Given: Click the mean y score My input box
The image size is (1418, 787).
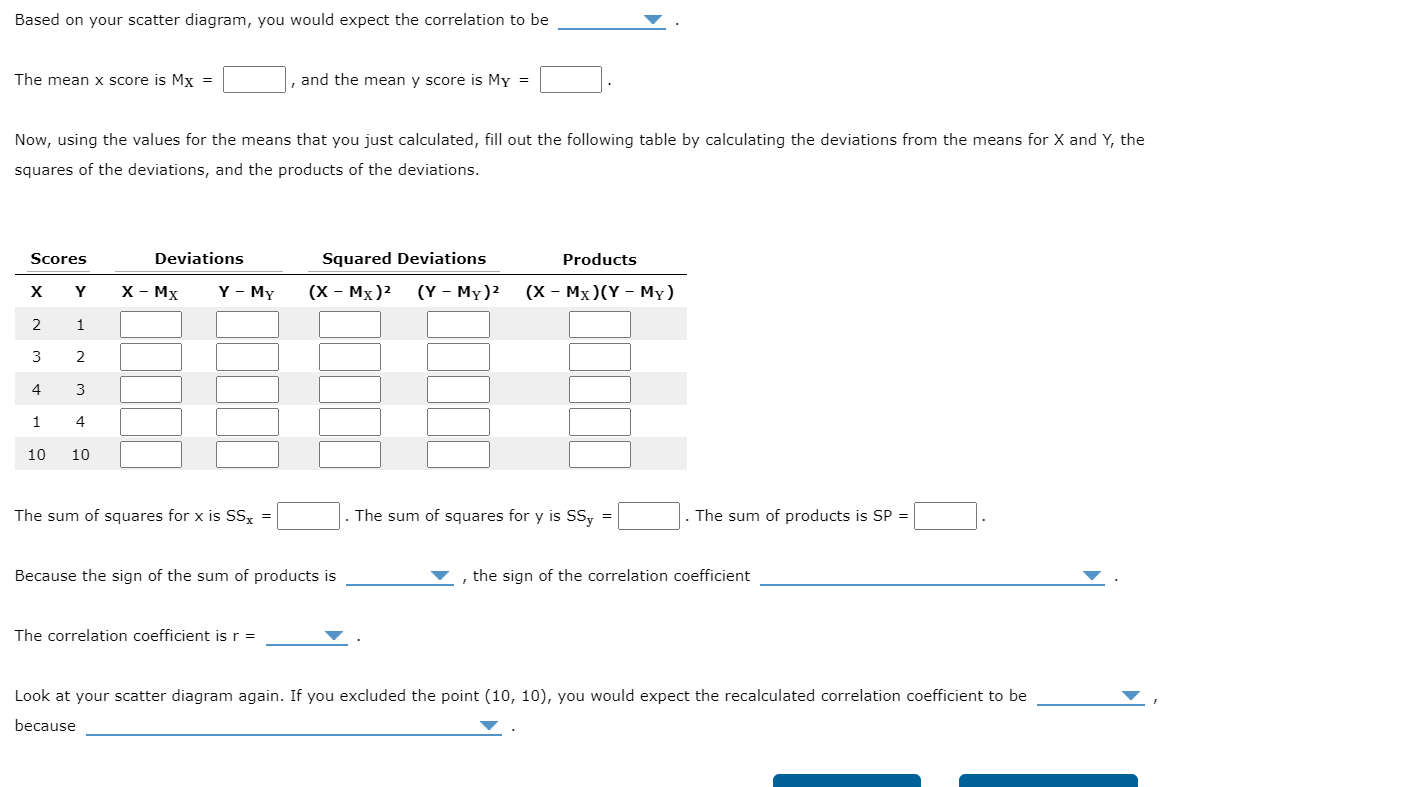Looking at the screenshot, I should [x=570, y=79].
